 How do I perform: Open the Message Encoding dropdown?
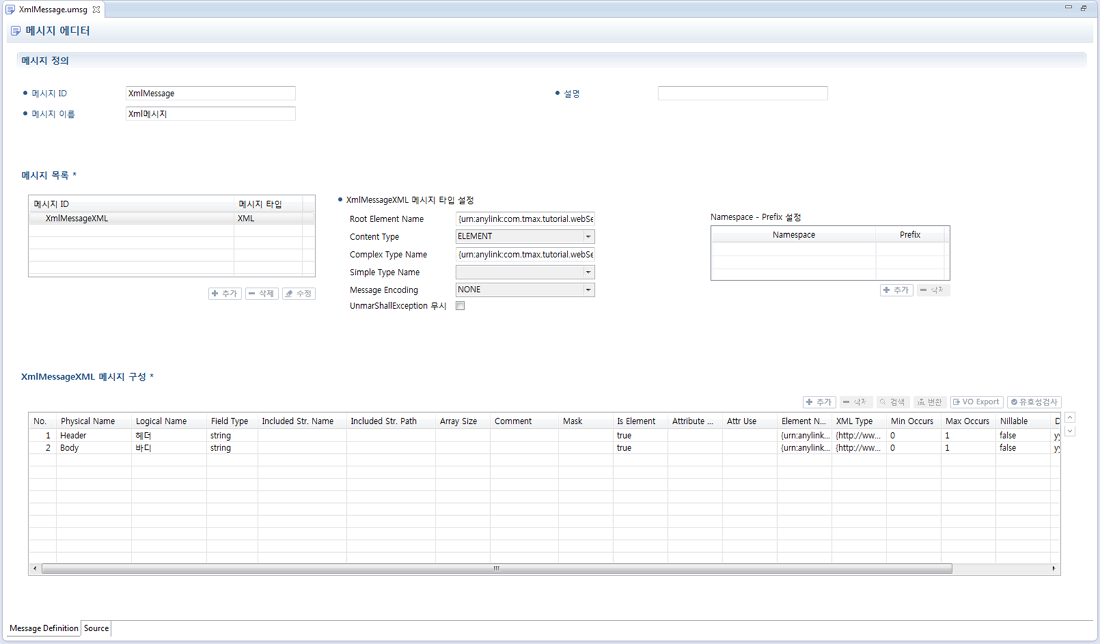[588, 290]
